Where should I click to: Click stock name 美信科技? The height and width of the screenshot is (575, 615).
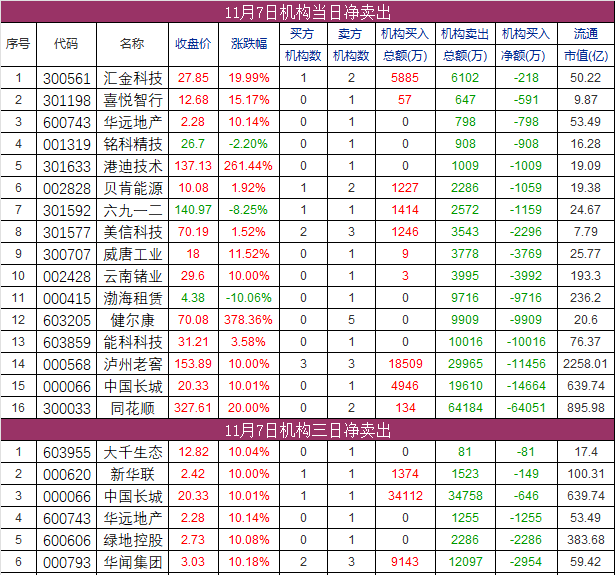(x=133, y=232)
